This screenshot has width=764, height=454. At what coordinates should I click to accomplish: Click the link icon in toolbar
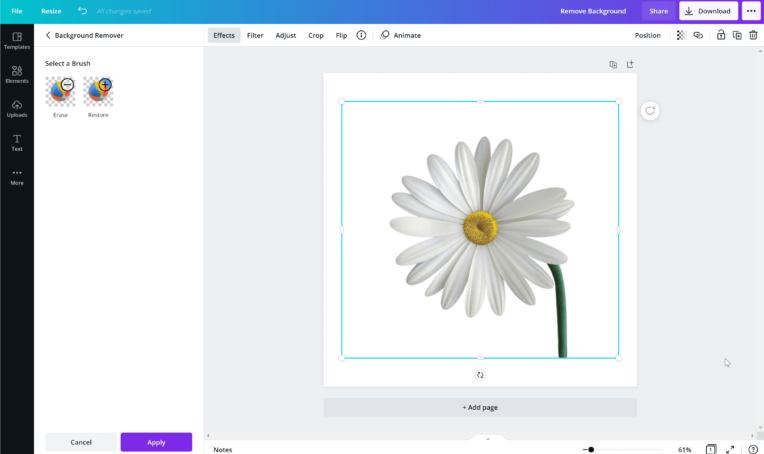pos(698,35)
